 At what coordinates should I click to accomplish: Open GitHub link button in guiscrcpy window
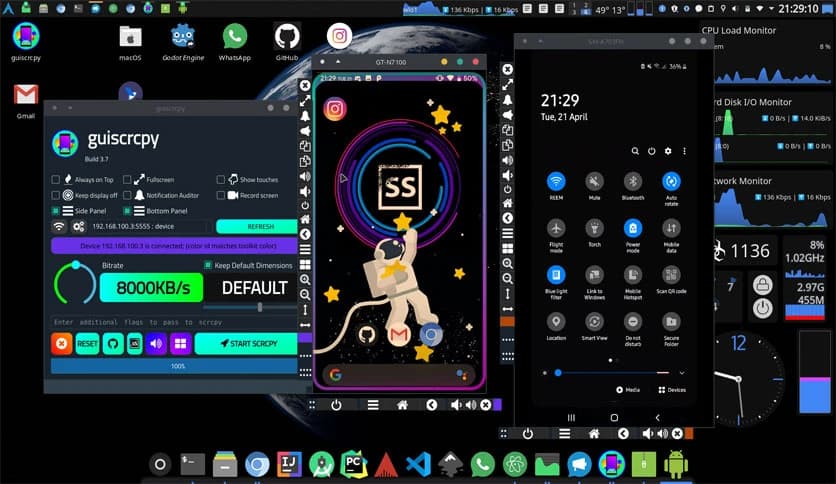pyautogui.click(x=111, y=344)
